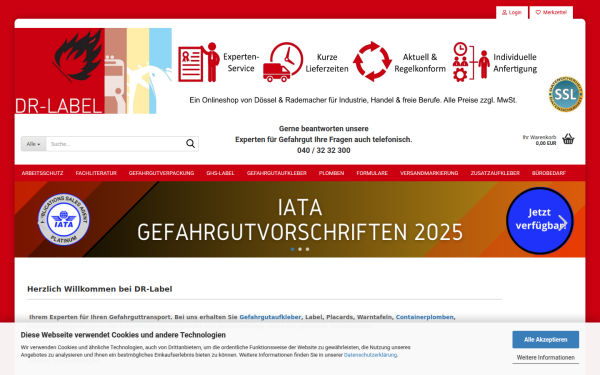Select the first banner slide dot

292,249
